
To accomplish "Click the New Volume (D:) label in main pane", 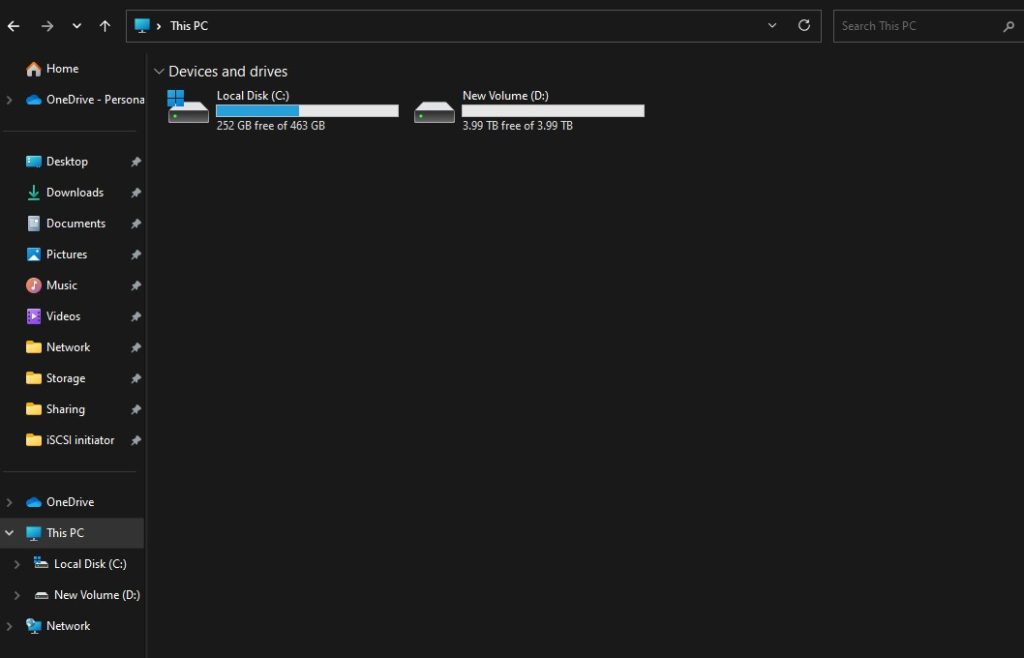I will point(505,95).
